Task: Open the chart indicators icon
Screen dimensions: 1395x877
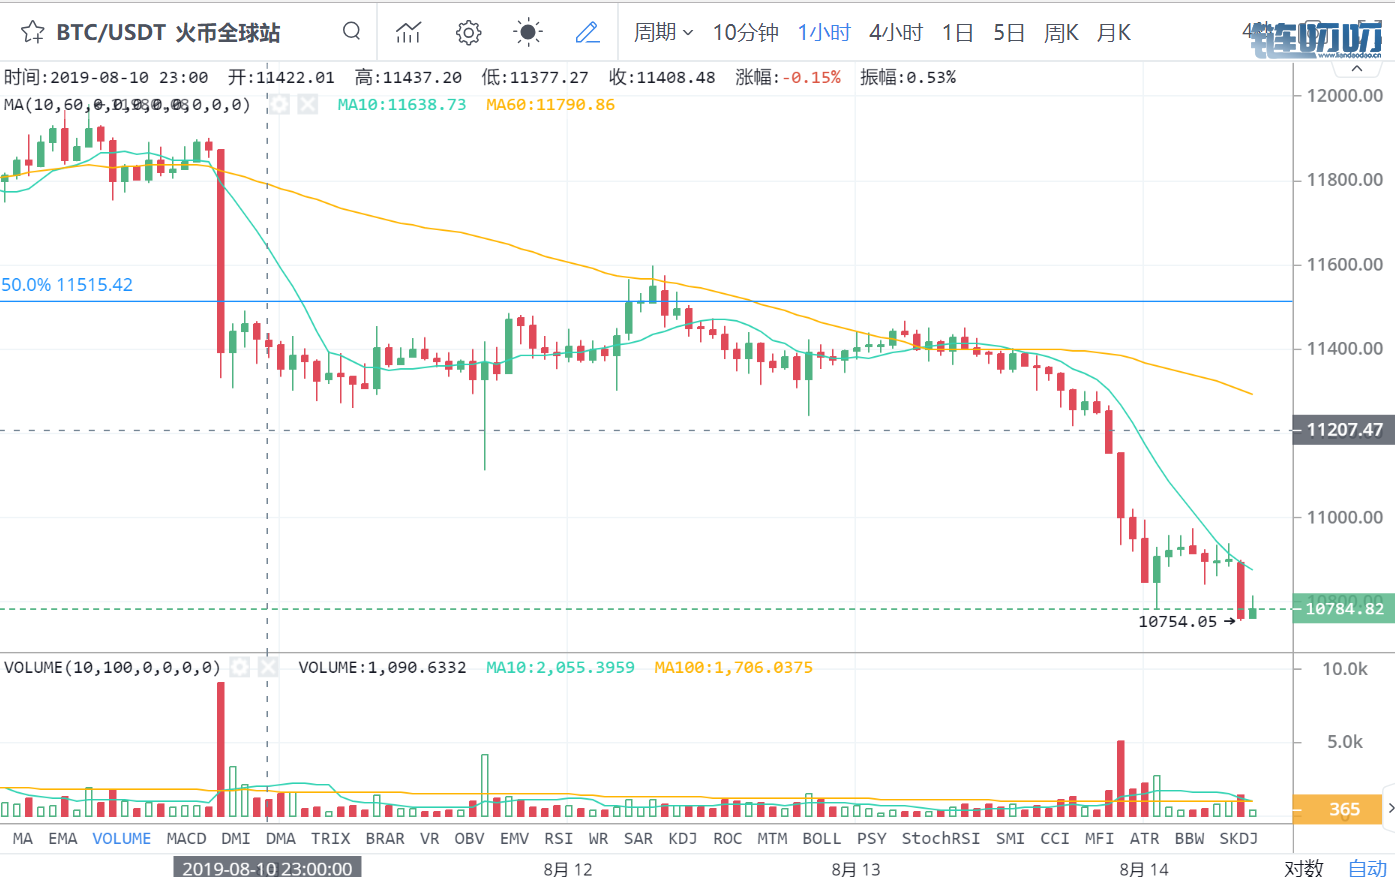Action: pyautogui.click(x=408, y=32)
